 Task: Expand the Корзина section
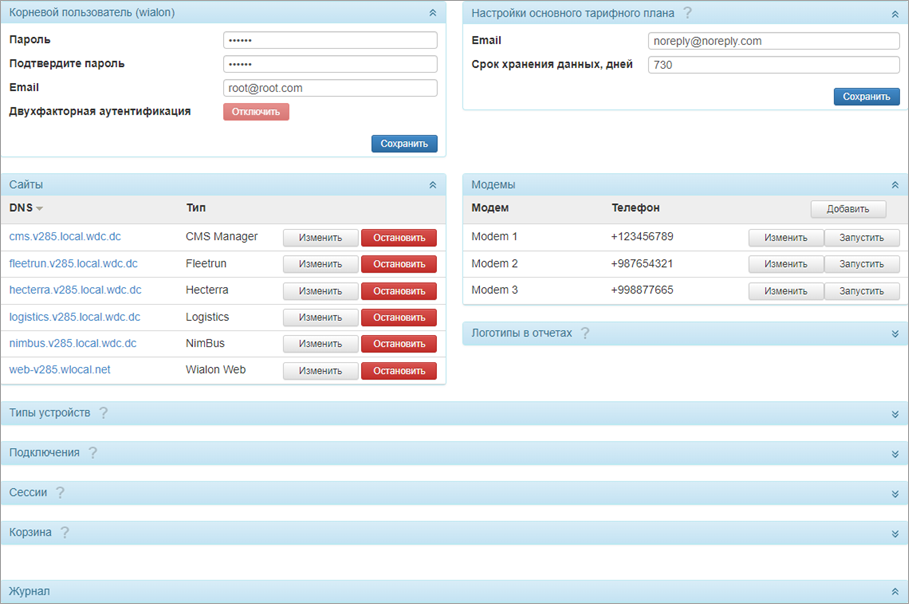(x=895, y=534)
